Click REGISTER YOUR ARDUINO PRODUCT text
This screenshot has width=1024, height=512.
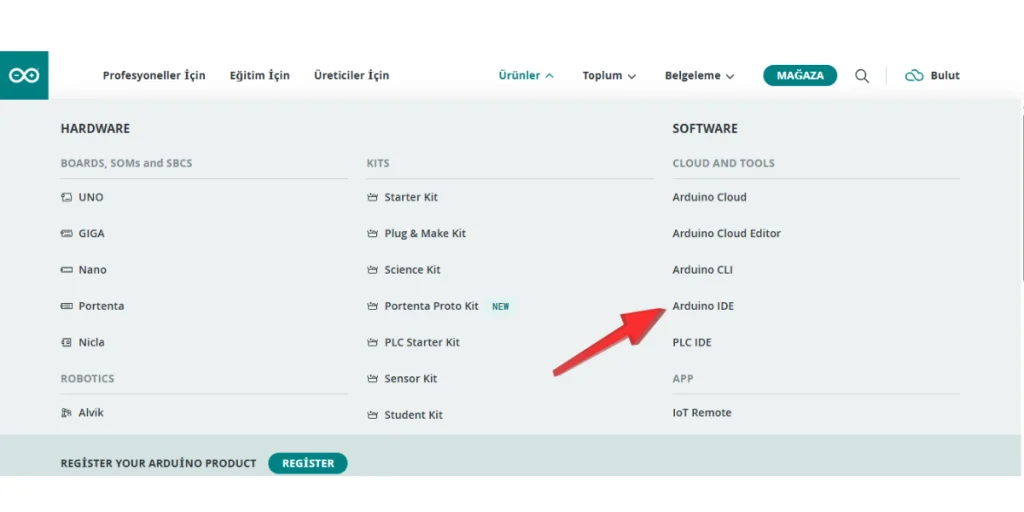[x=159, y=464]
